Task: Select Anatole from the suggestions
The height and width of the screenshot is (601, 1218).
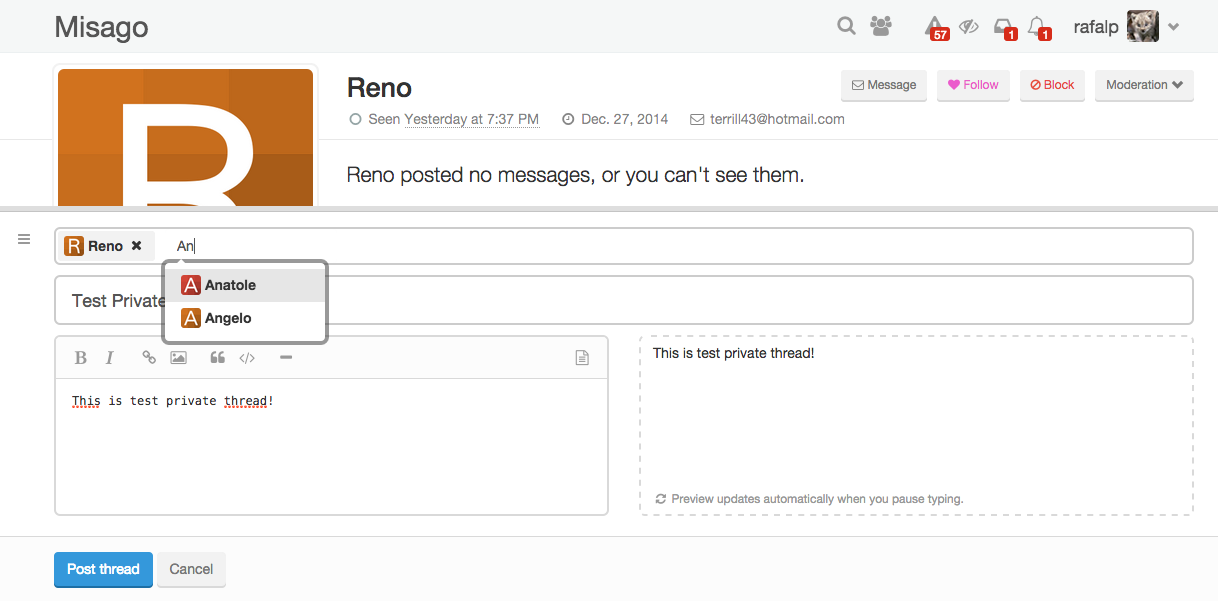Action: click(230, 285)
